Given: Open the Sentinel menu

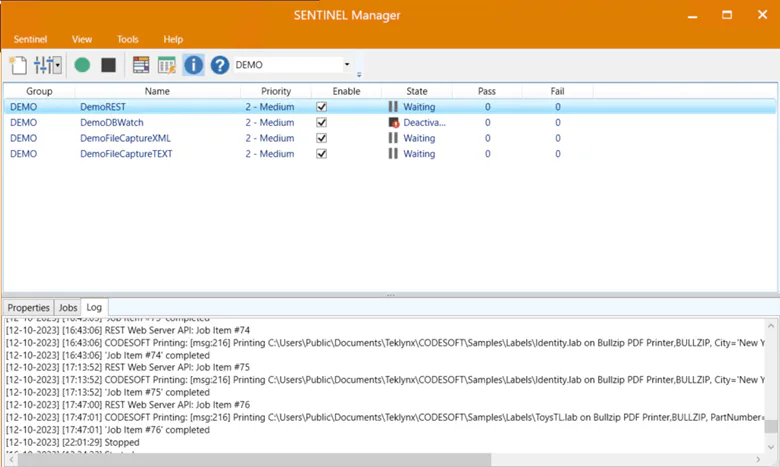Looking at the screenshot, I should pyautogui.click(x=30, y=39).
